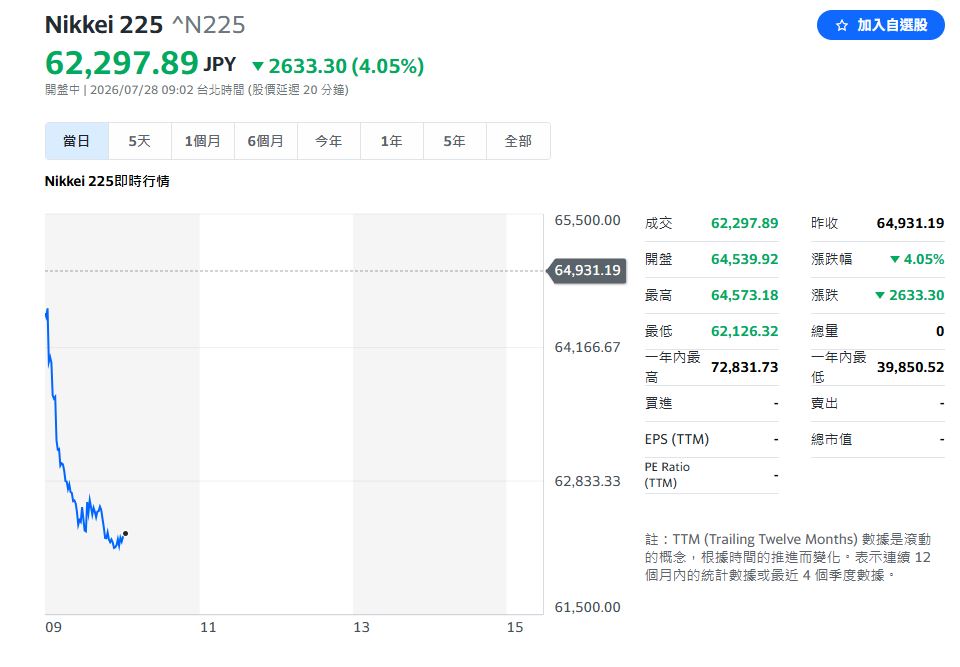Show the 1個月 chart range

[203, 141]
